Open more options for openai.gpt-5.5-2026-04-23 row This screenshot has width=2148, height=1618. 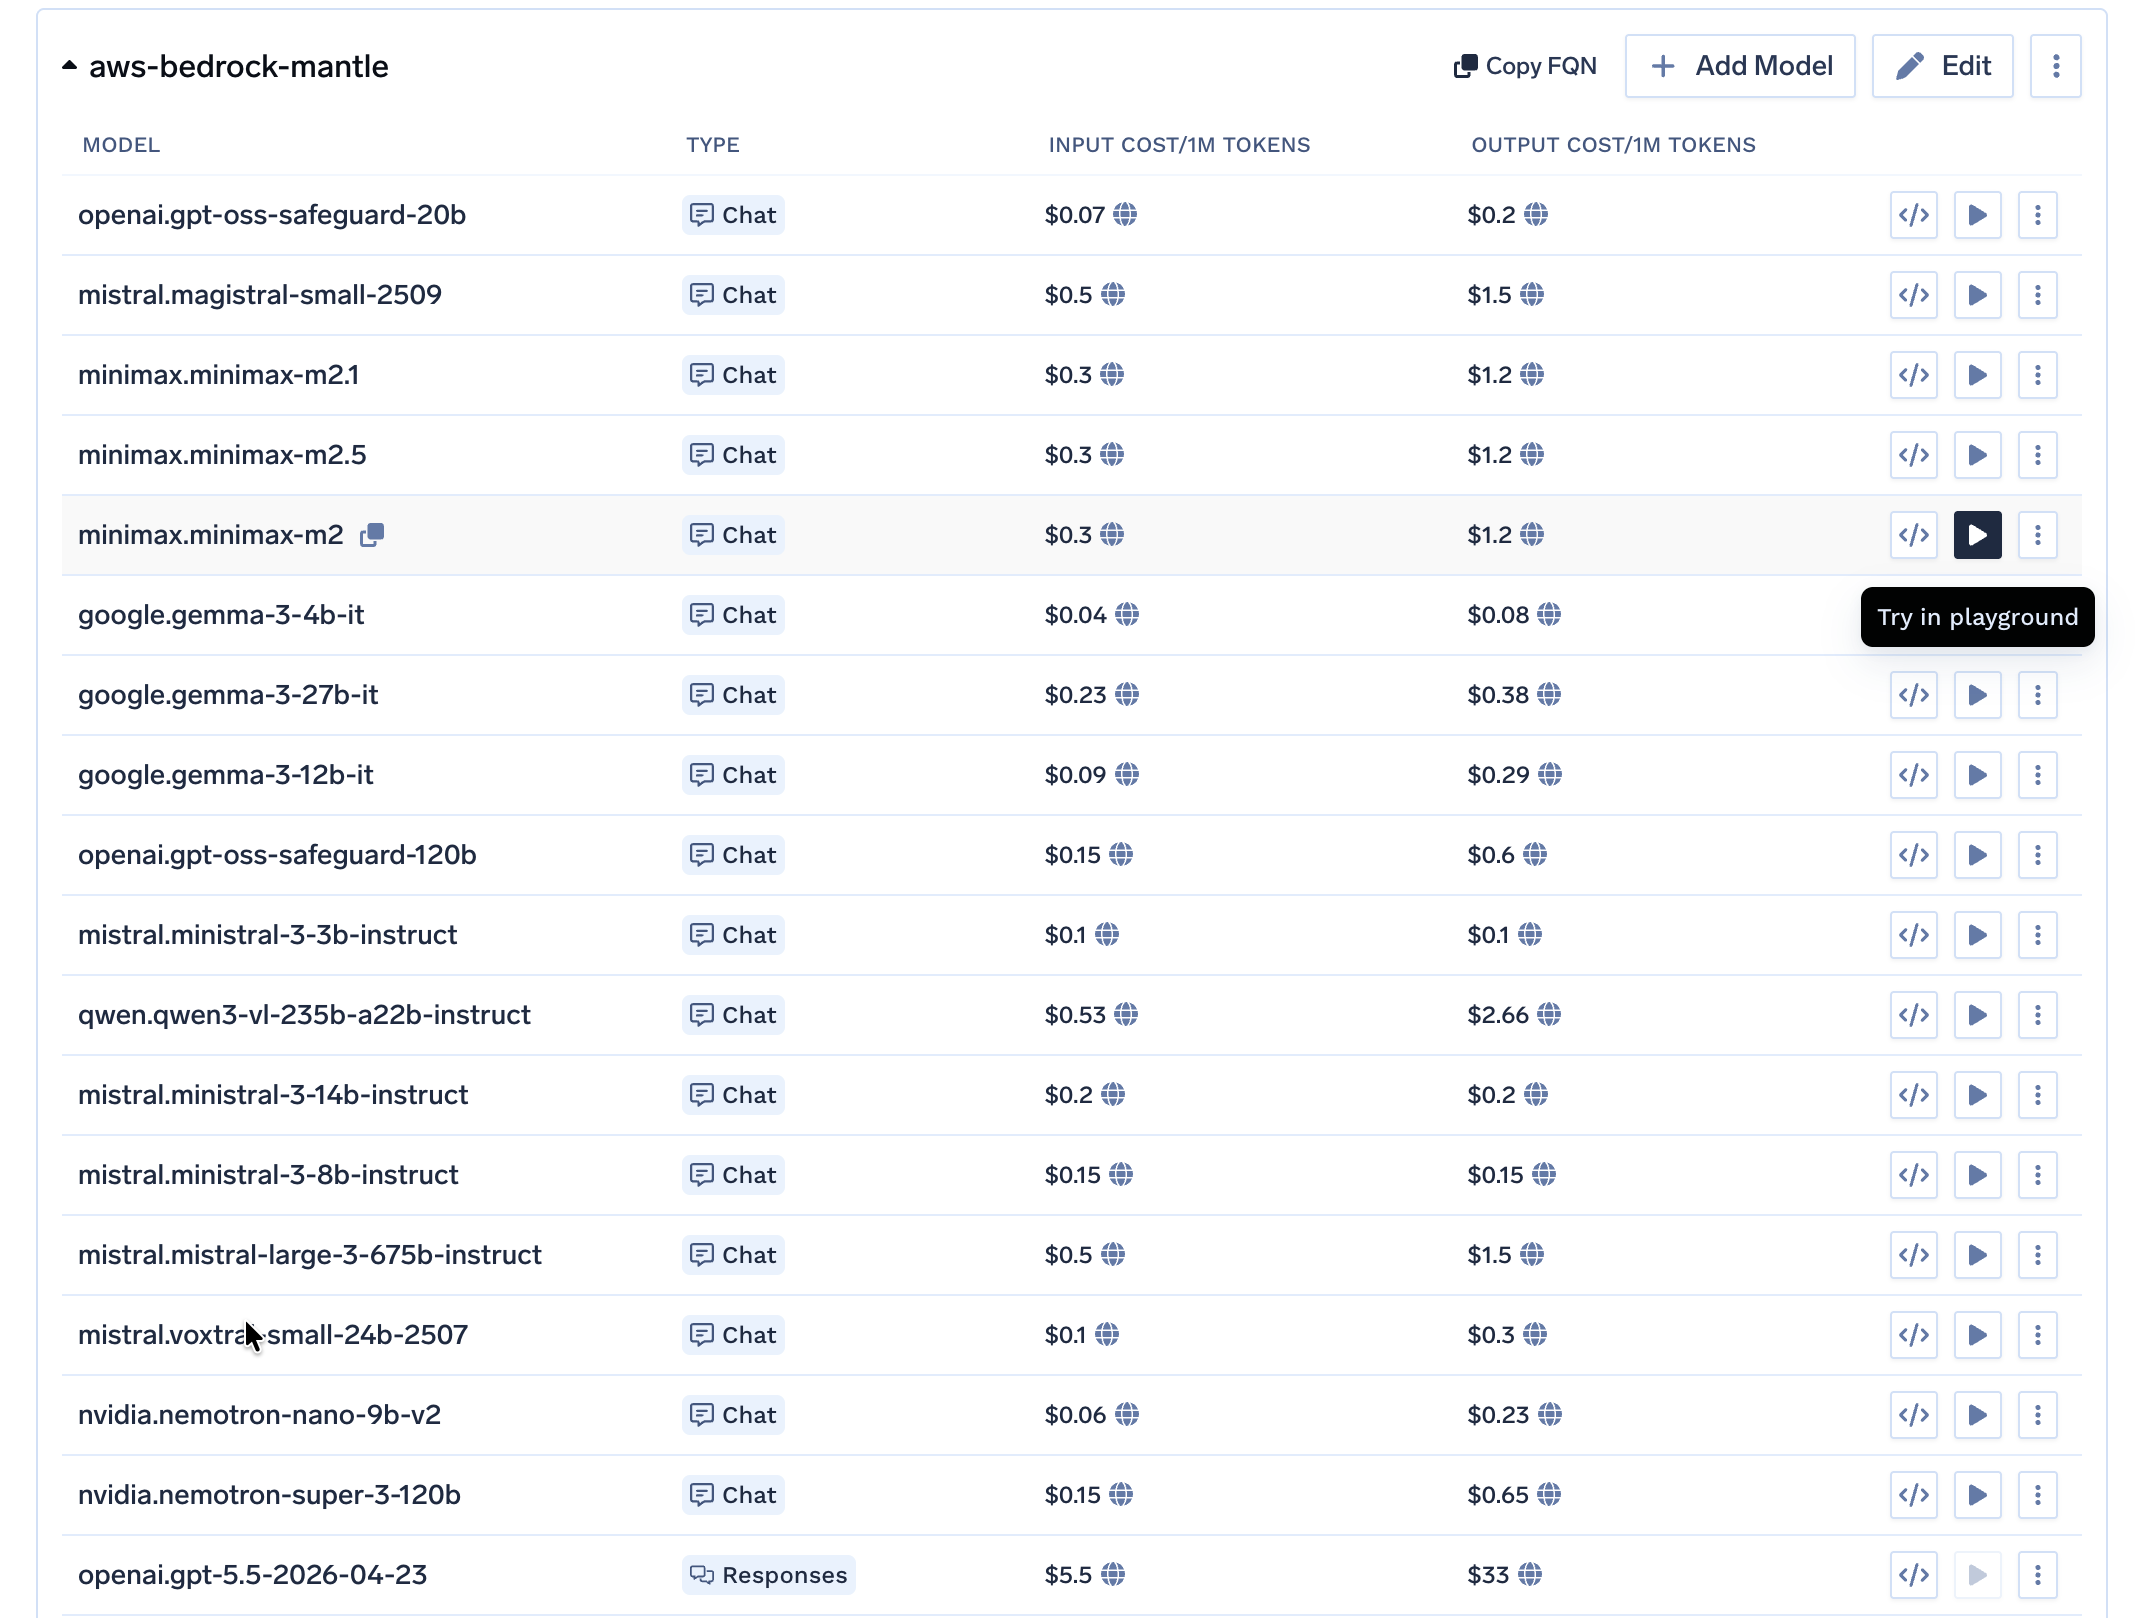[2038, 1575]
